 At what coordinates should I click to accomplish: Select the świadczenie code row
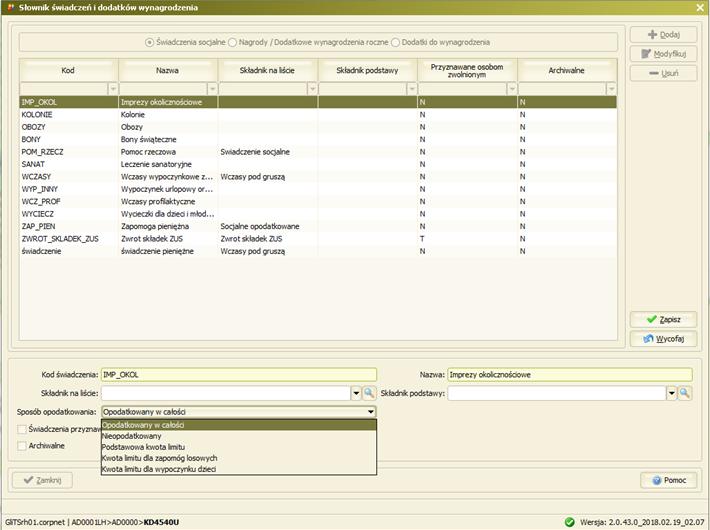pyautogui.click(x=318, y=251)
